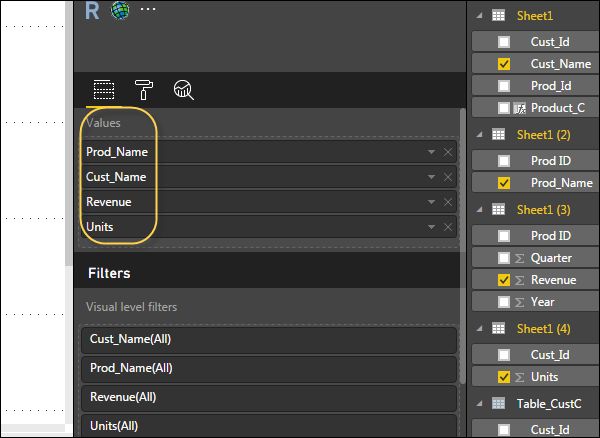Viewport: 600px width, 438px height.
Task: Check the Quarter field checkbox
Action: tap(504, 258)
